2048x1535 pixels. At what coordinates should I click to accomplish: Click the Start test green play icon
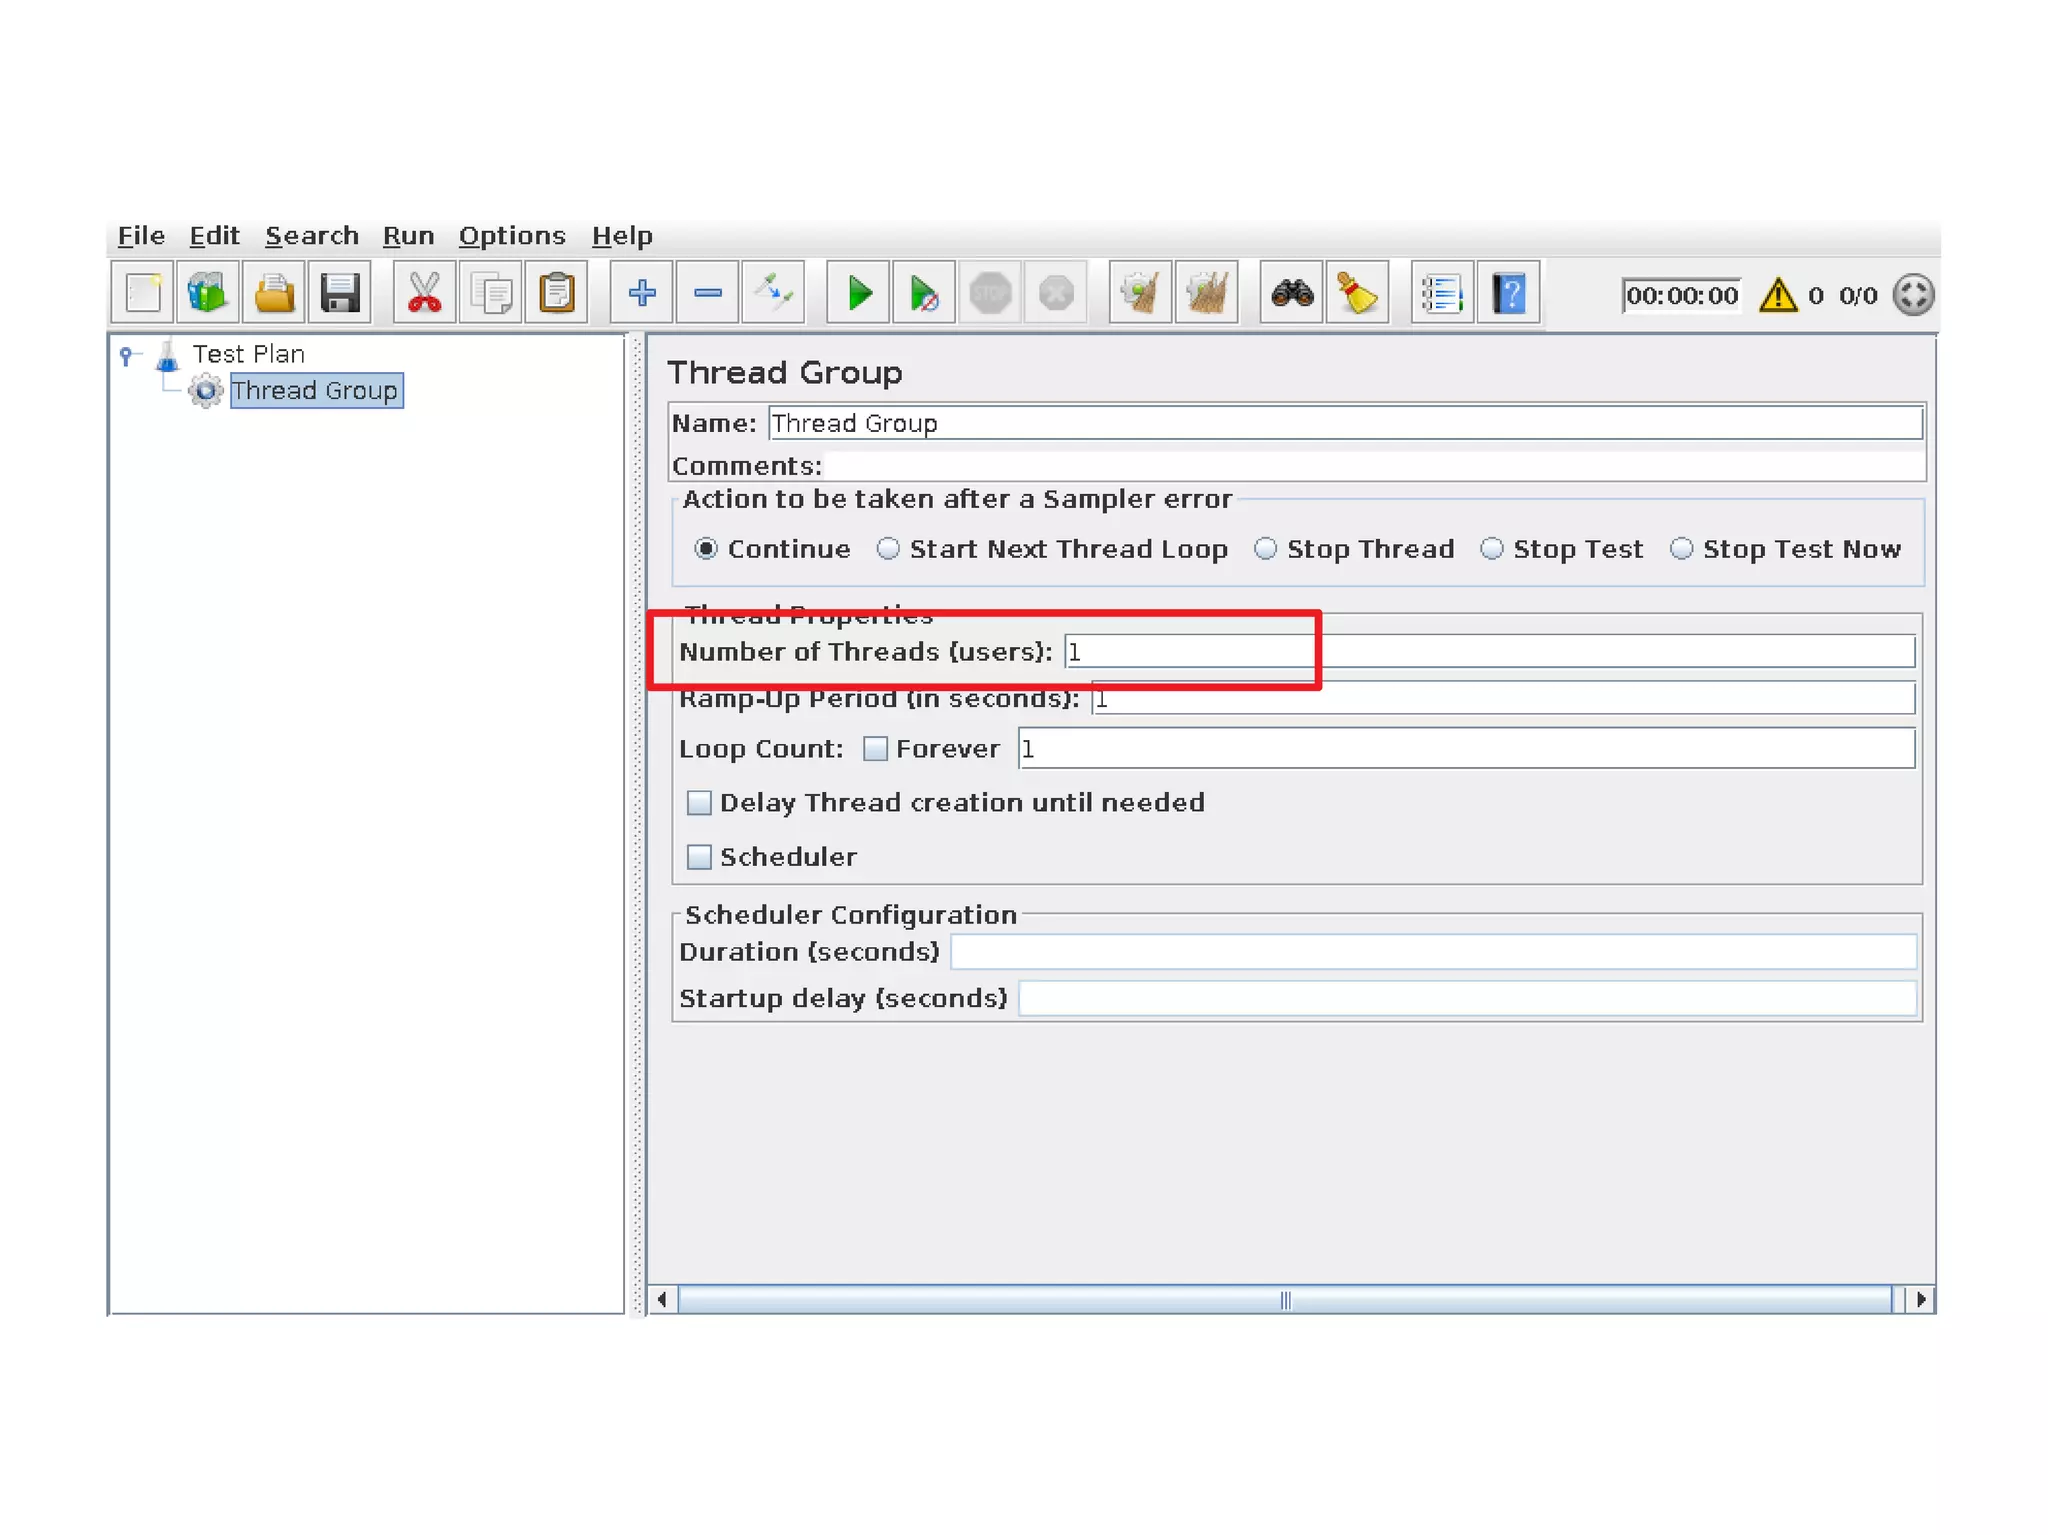click(858, 294)
